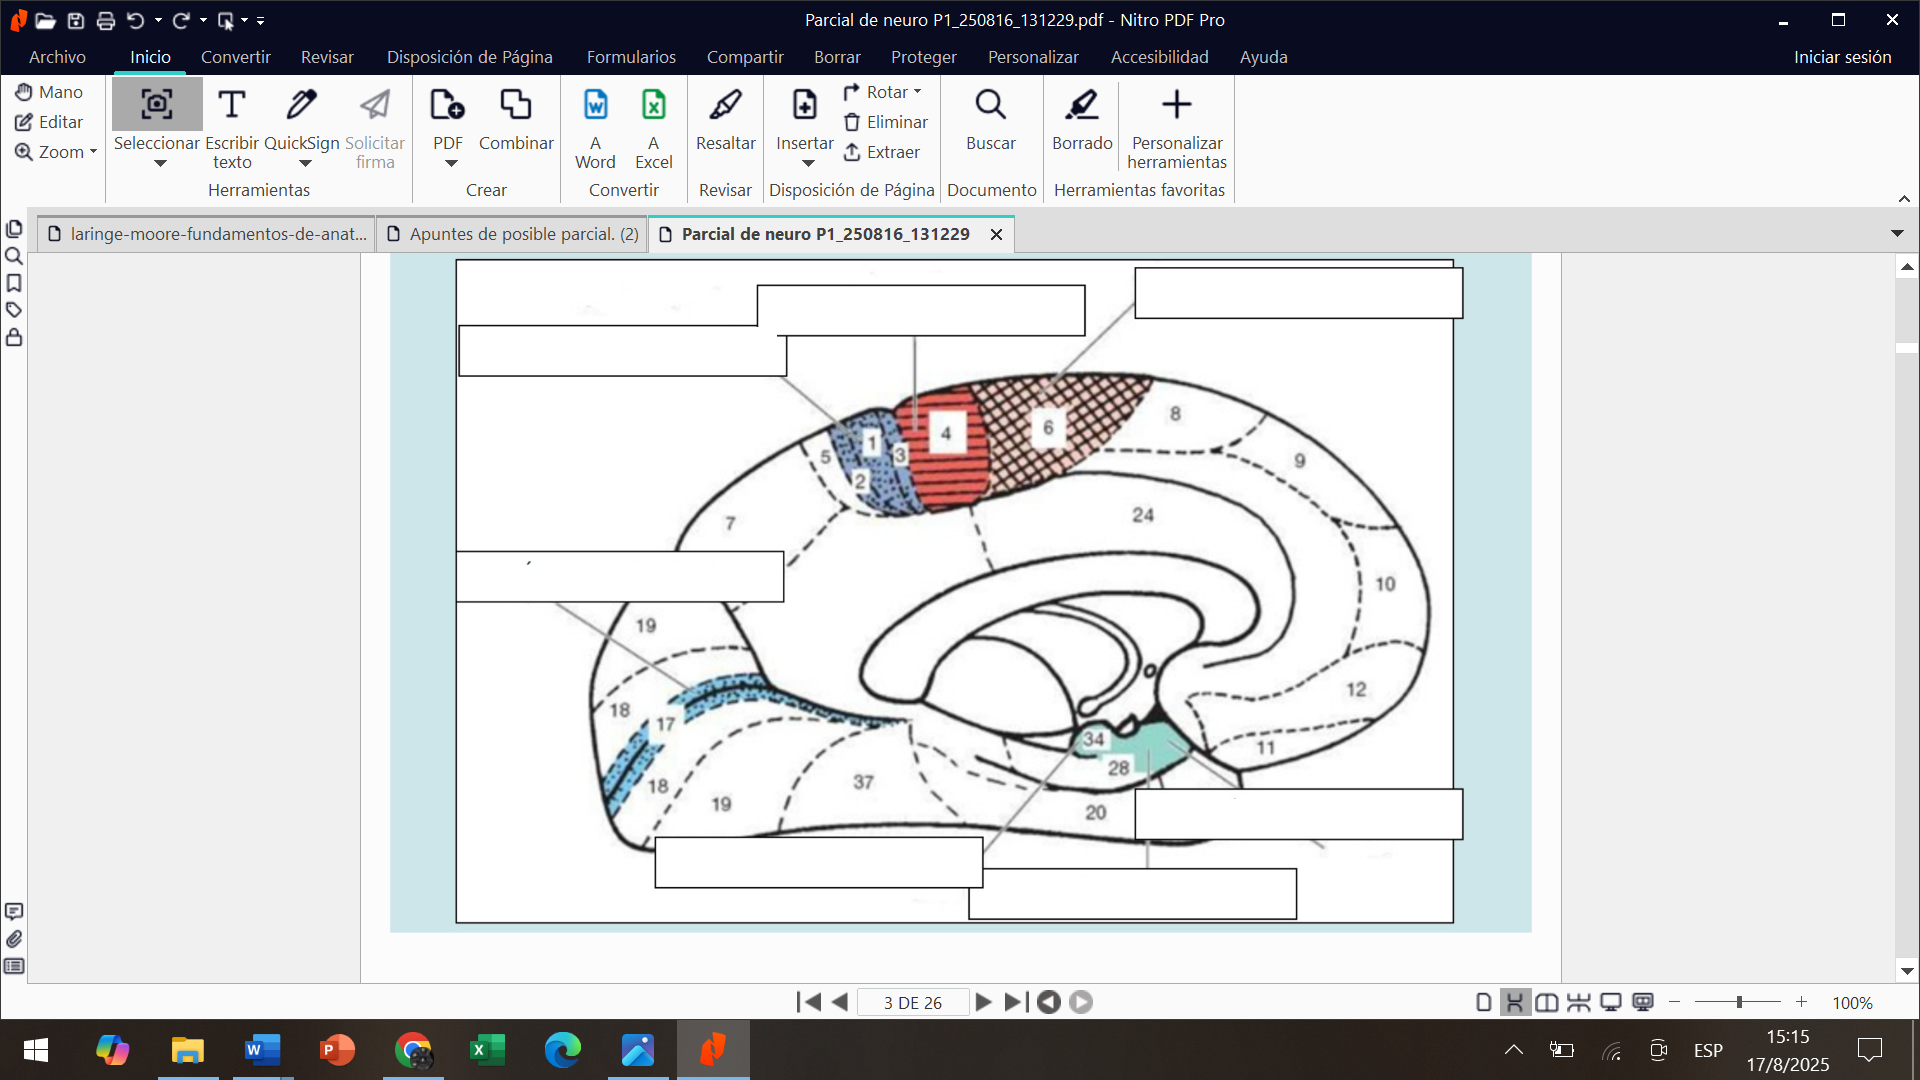This screenshot has height=1080, width=1920.
Task: Toggle two-page facing view
Action: pyautogui.click(x=1547, y=1002)
